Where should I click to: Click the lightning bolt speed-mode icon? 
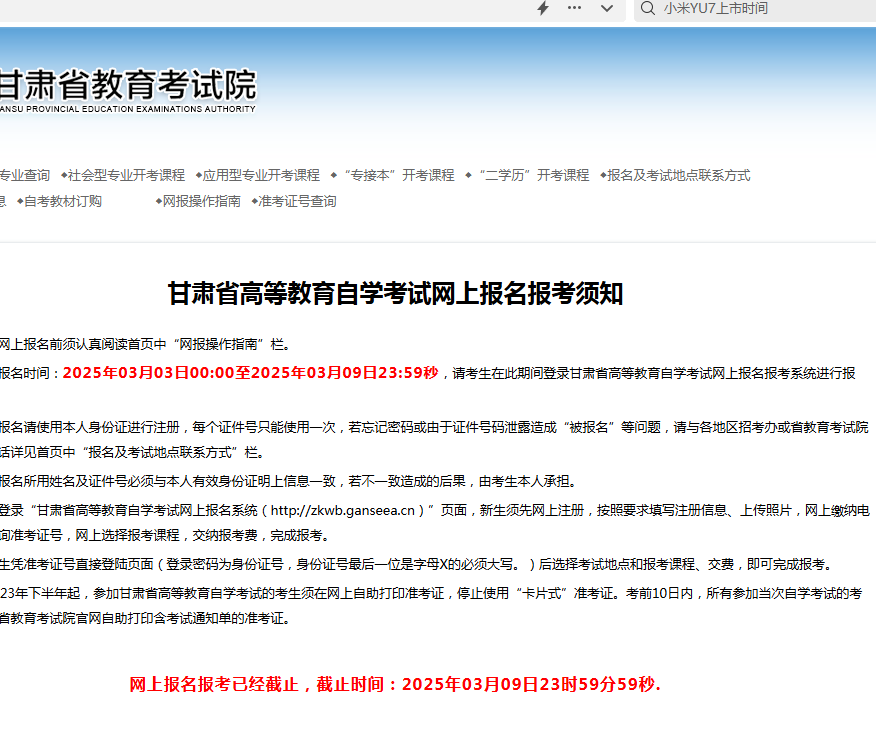(x=543, y=8)
